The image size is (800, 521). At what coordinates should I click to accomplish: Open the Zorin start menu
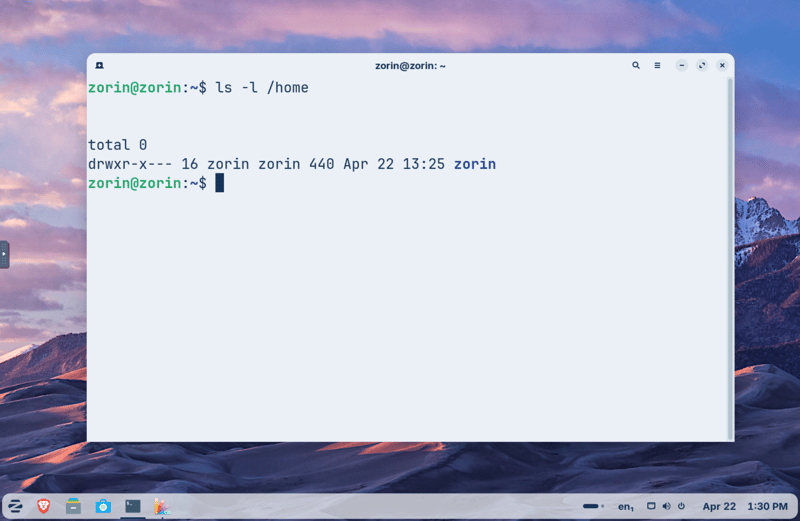pyautogui.click(x=16, y=506)
